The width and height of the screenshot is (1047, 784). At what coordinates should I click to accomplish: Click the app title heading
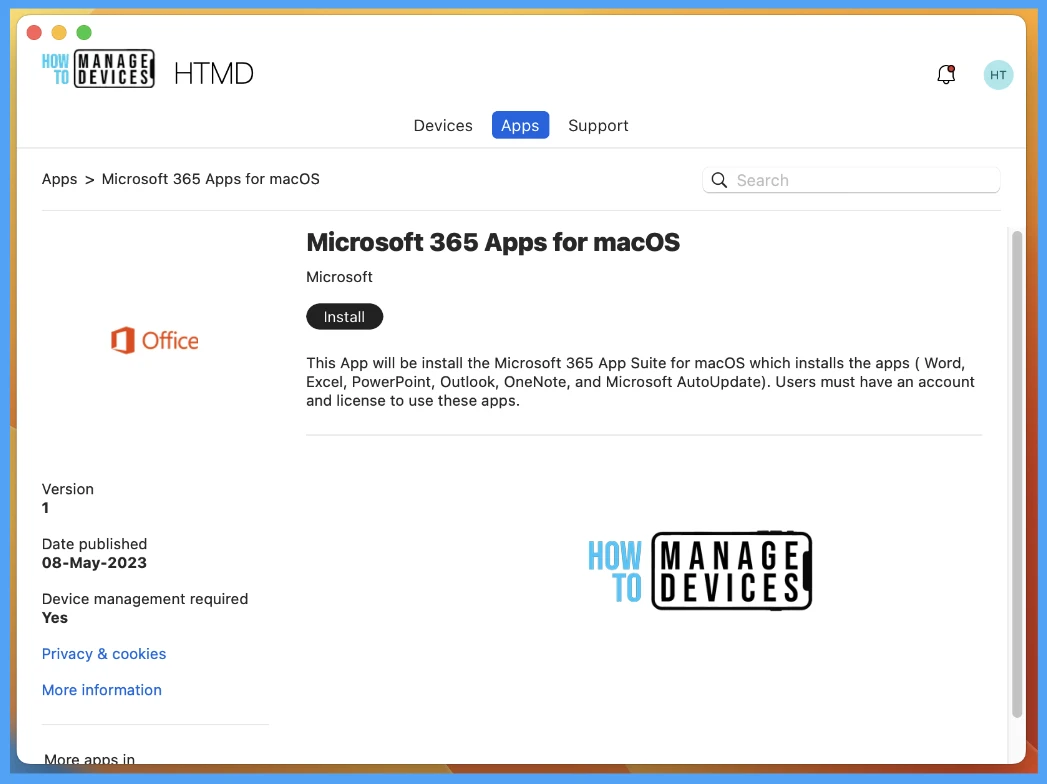click(x=493, y=242)
